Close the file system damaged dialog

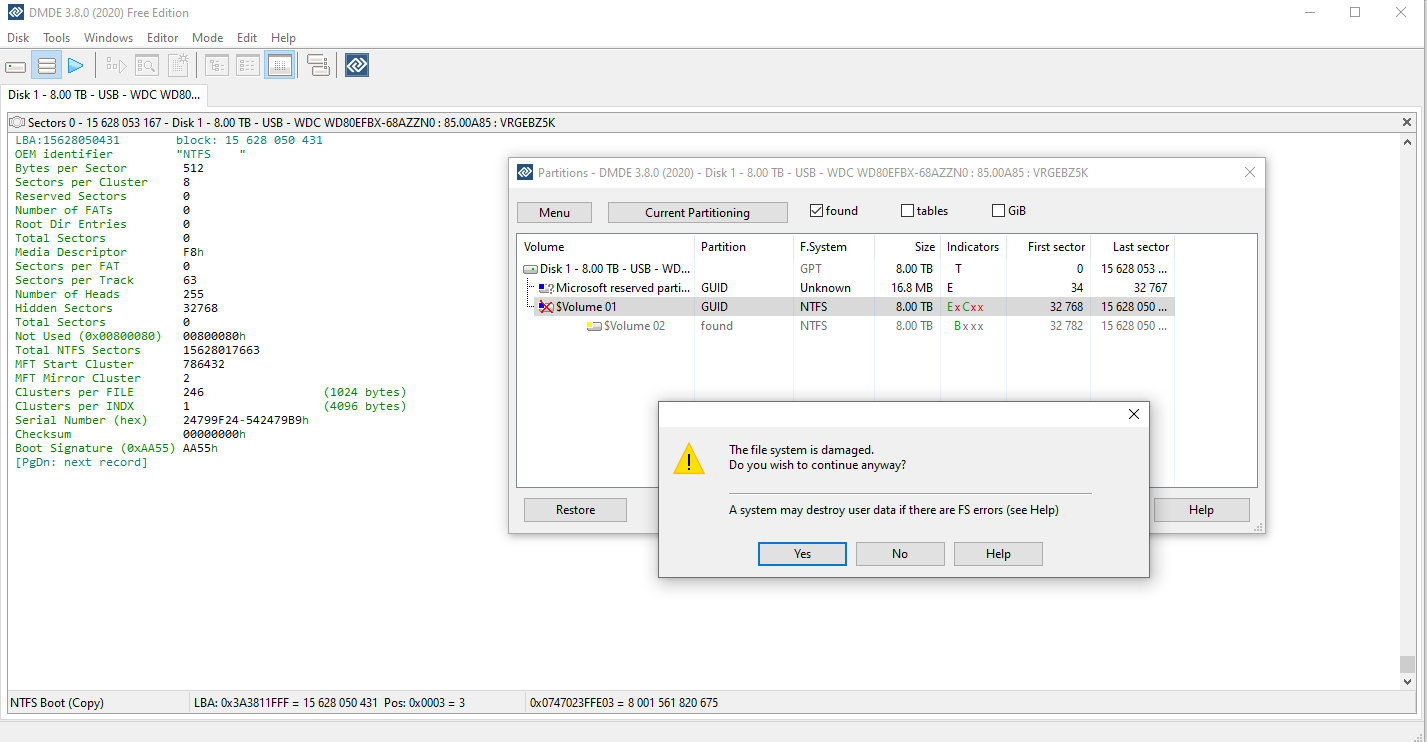coord(1133,414)
